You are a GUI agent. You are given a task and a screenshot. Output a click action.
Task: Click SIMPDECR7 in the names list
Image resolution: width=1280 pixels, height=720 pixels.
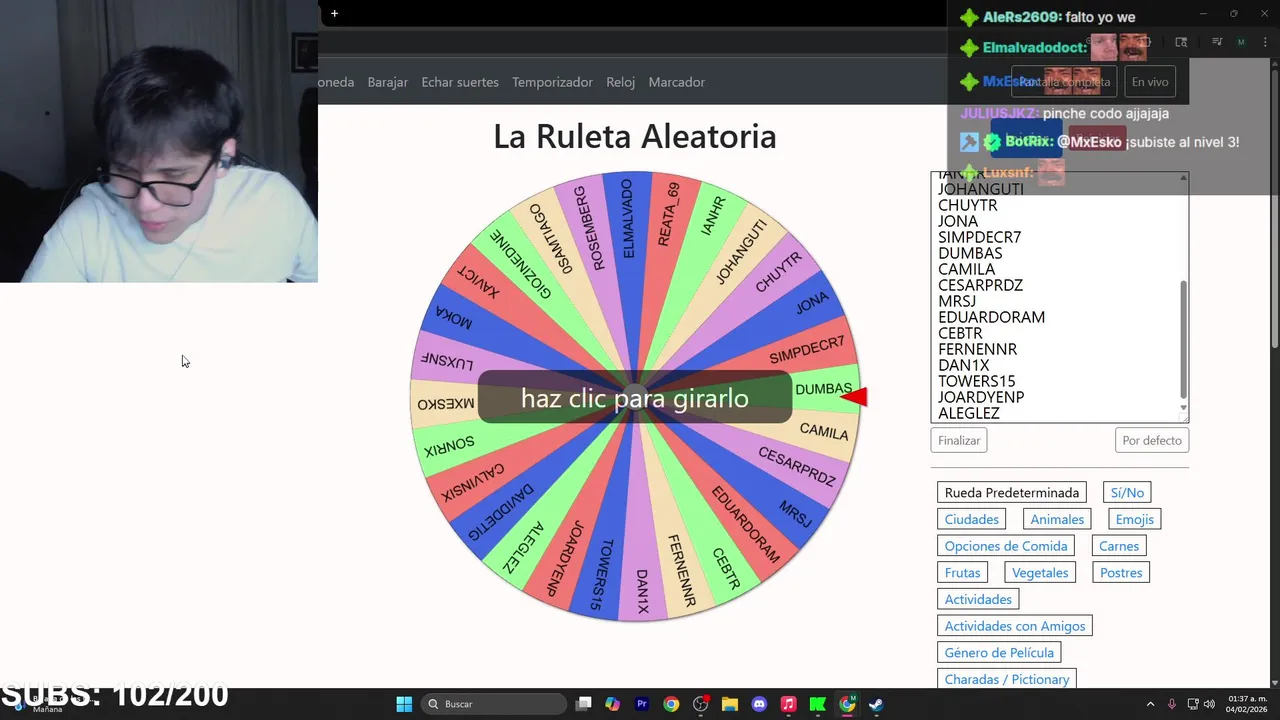click(979, 237)
